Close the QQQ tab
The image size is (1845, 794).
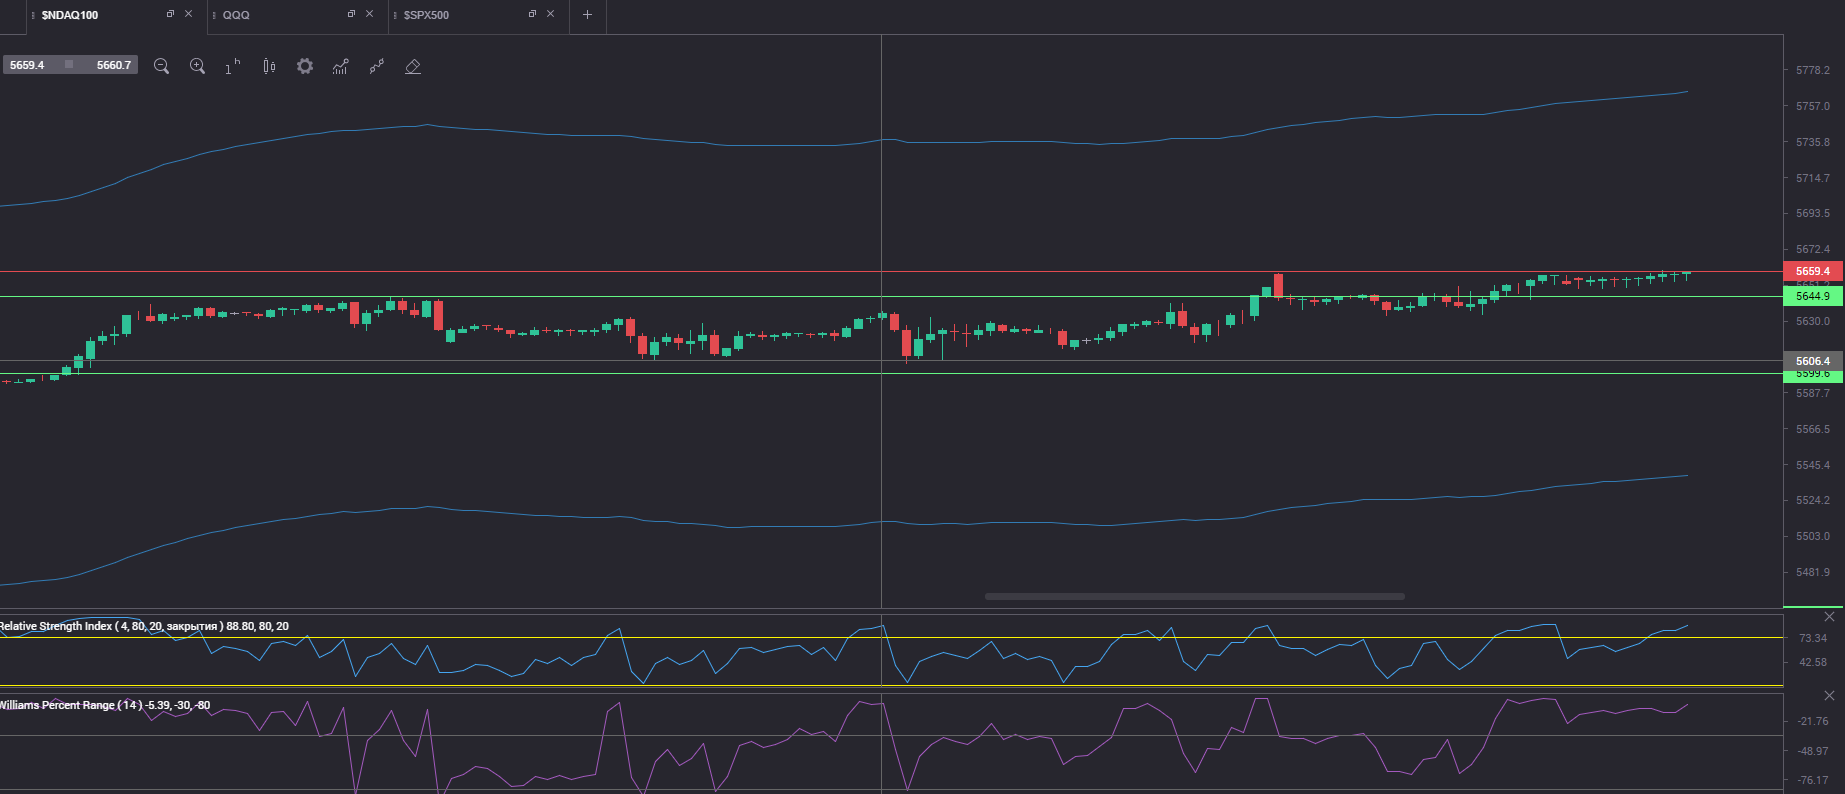point(369,14)
